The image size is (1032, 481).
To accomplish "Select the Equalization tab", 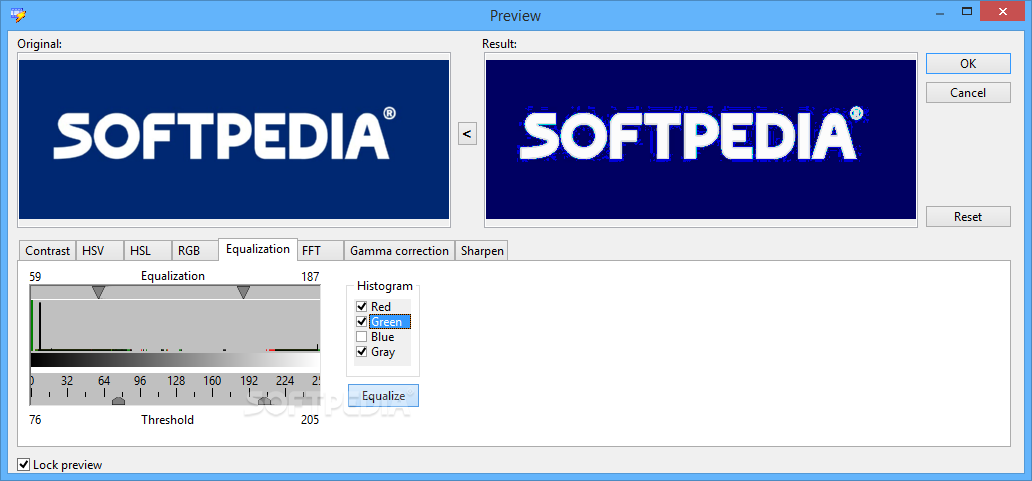I will 257,249.
